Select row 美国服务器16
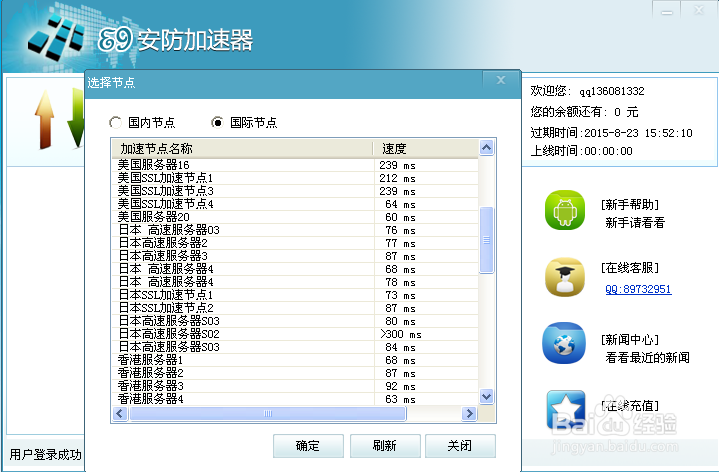The height and width of the screenshot is (472, 719). pos(295,165)
